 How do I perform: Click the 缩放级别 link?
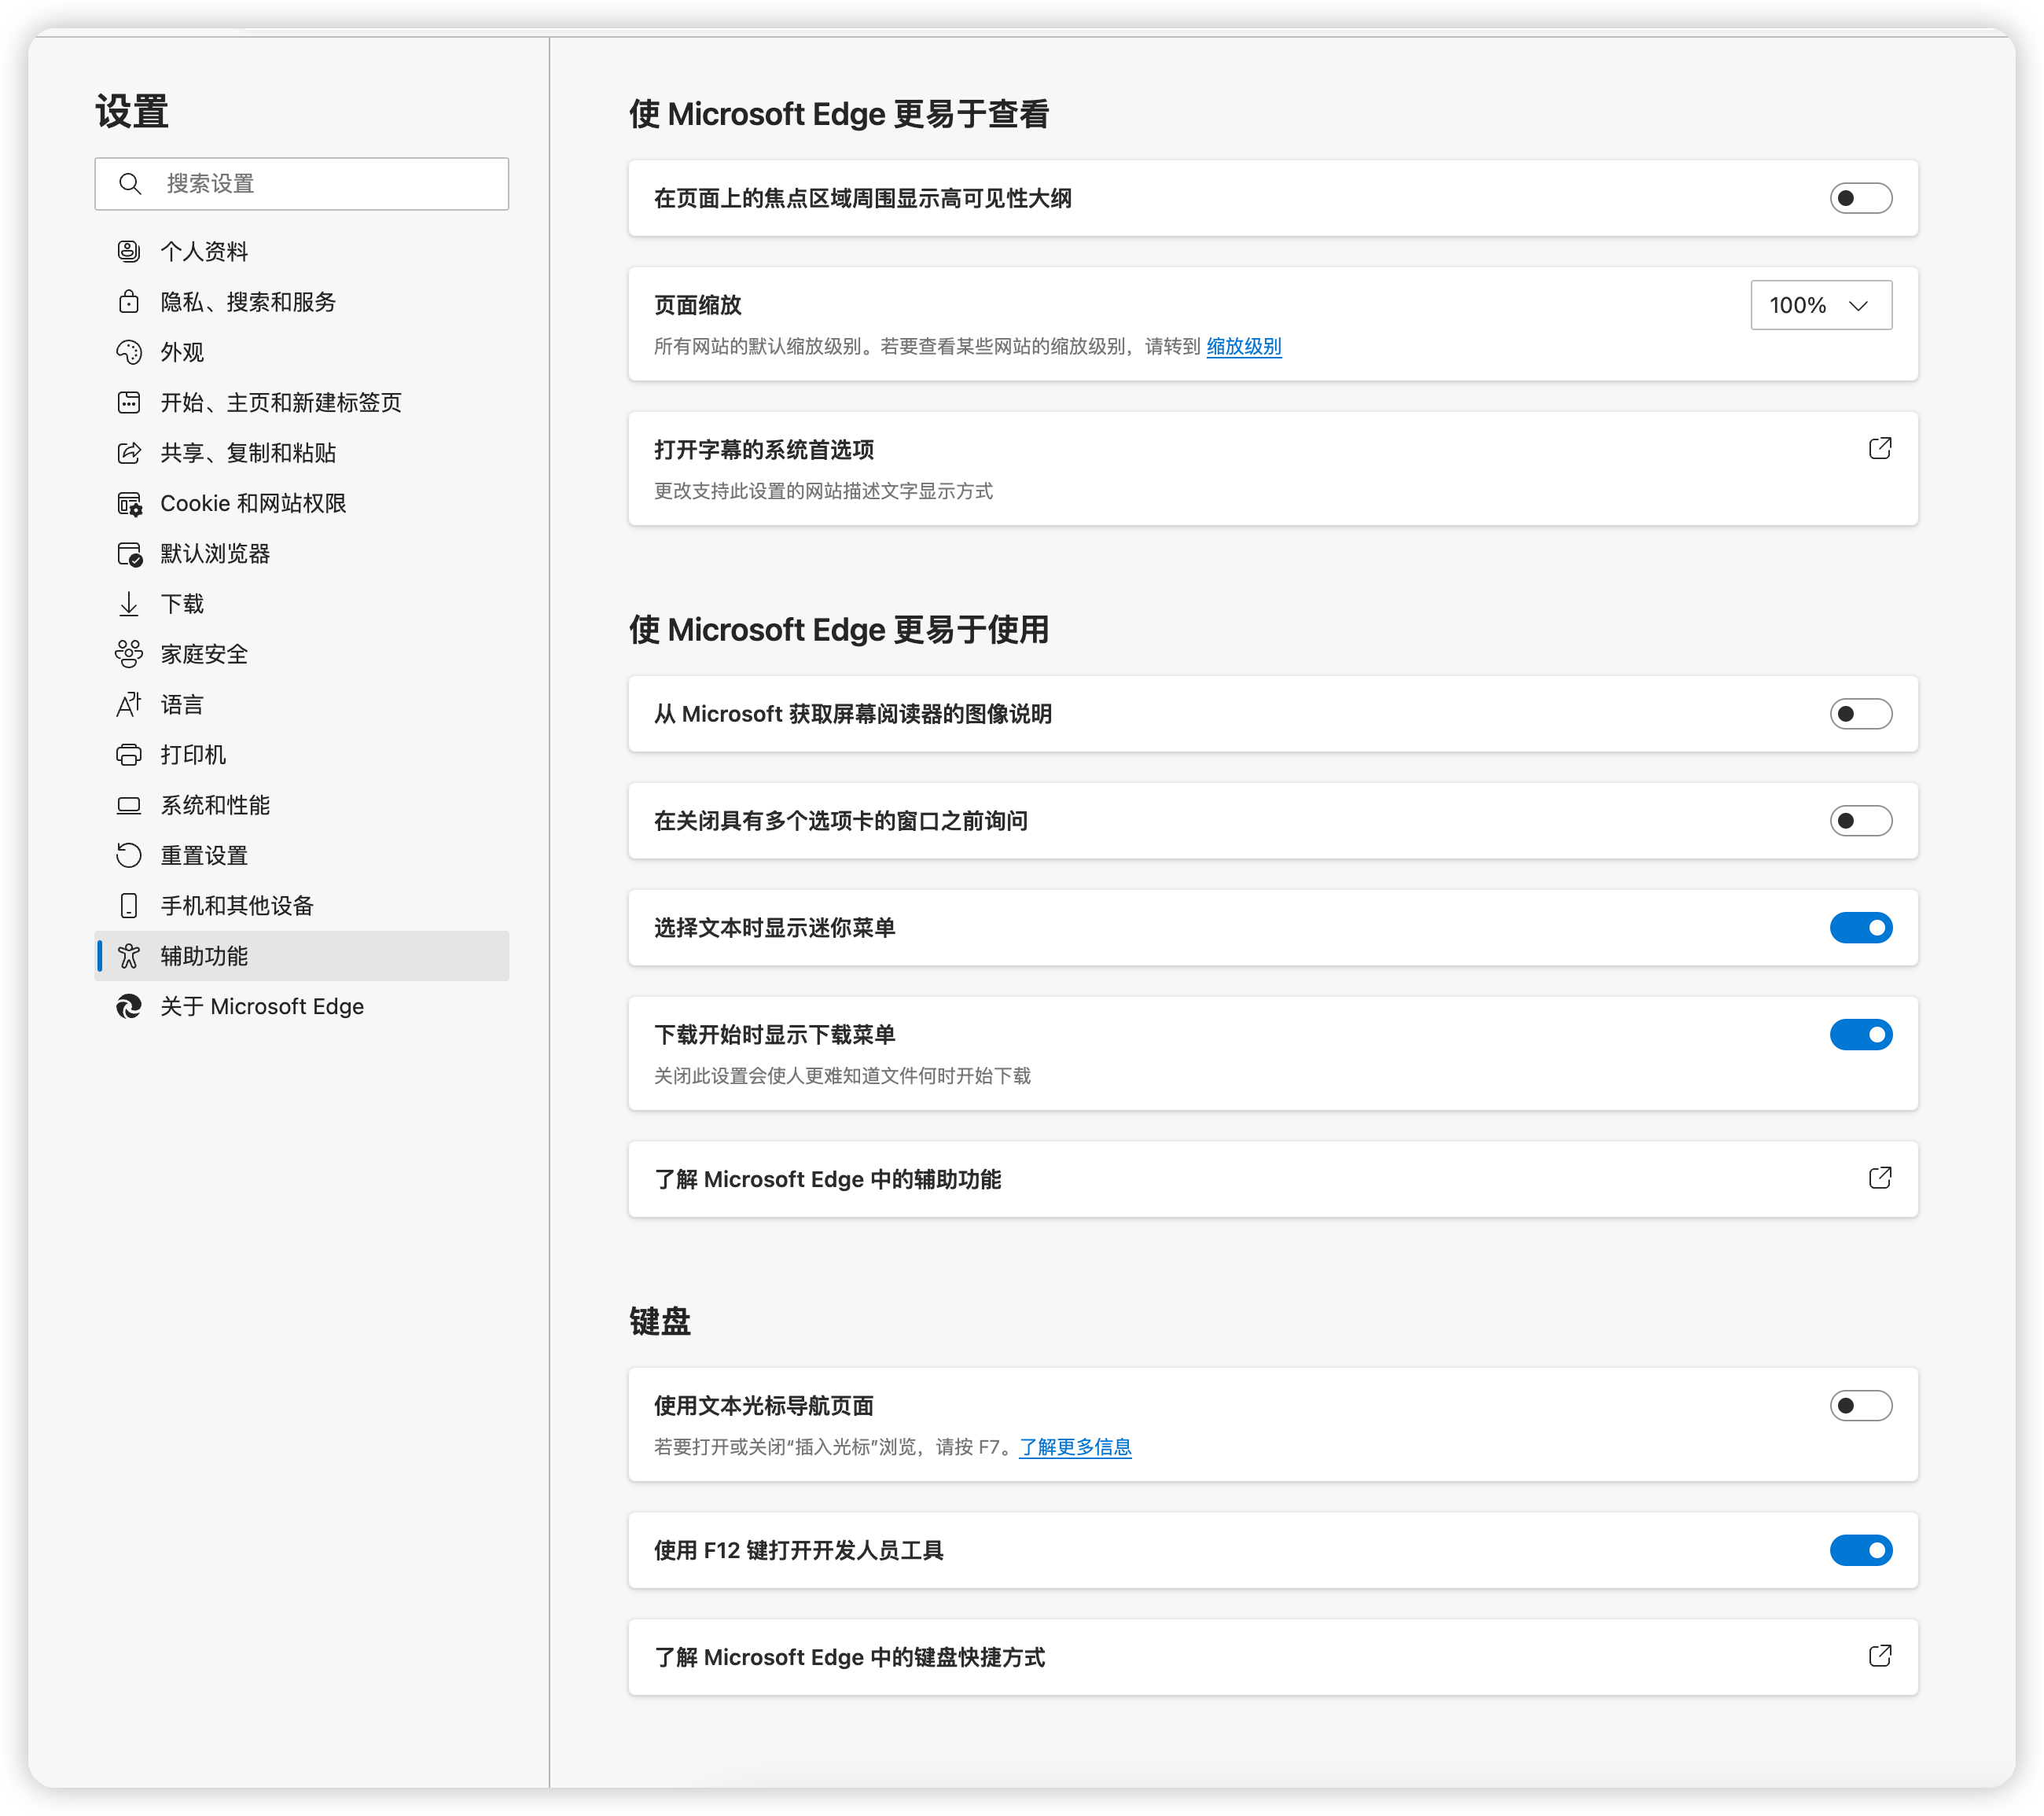pyautogui.click(x=1243, y=346)
